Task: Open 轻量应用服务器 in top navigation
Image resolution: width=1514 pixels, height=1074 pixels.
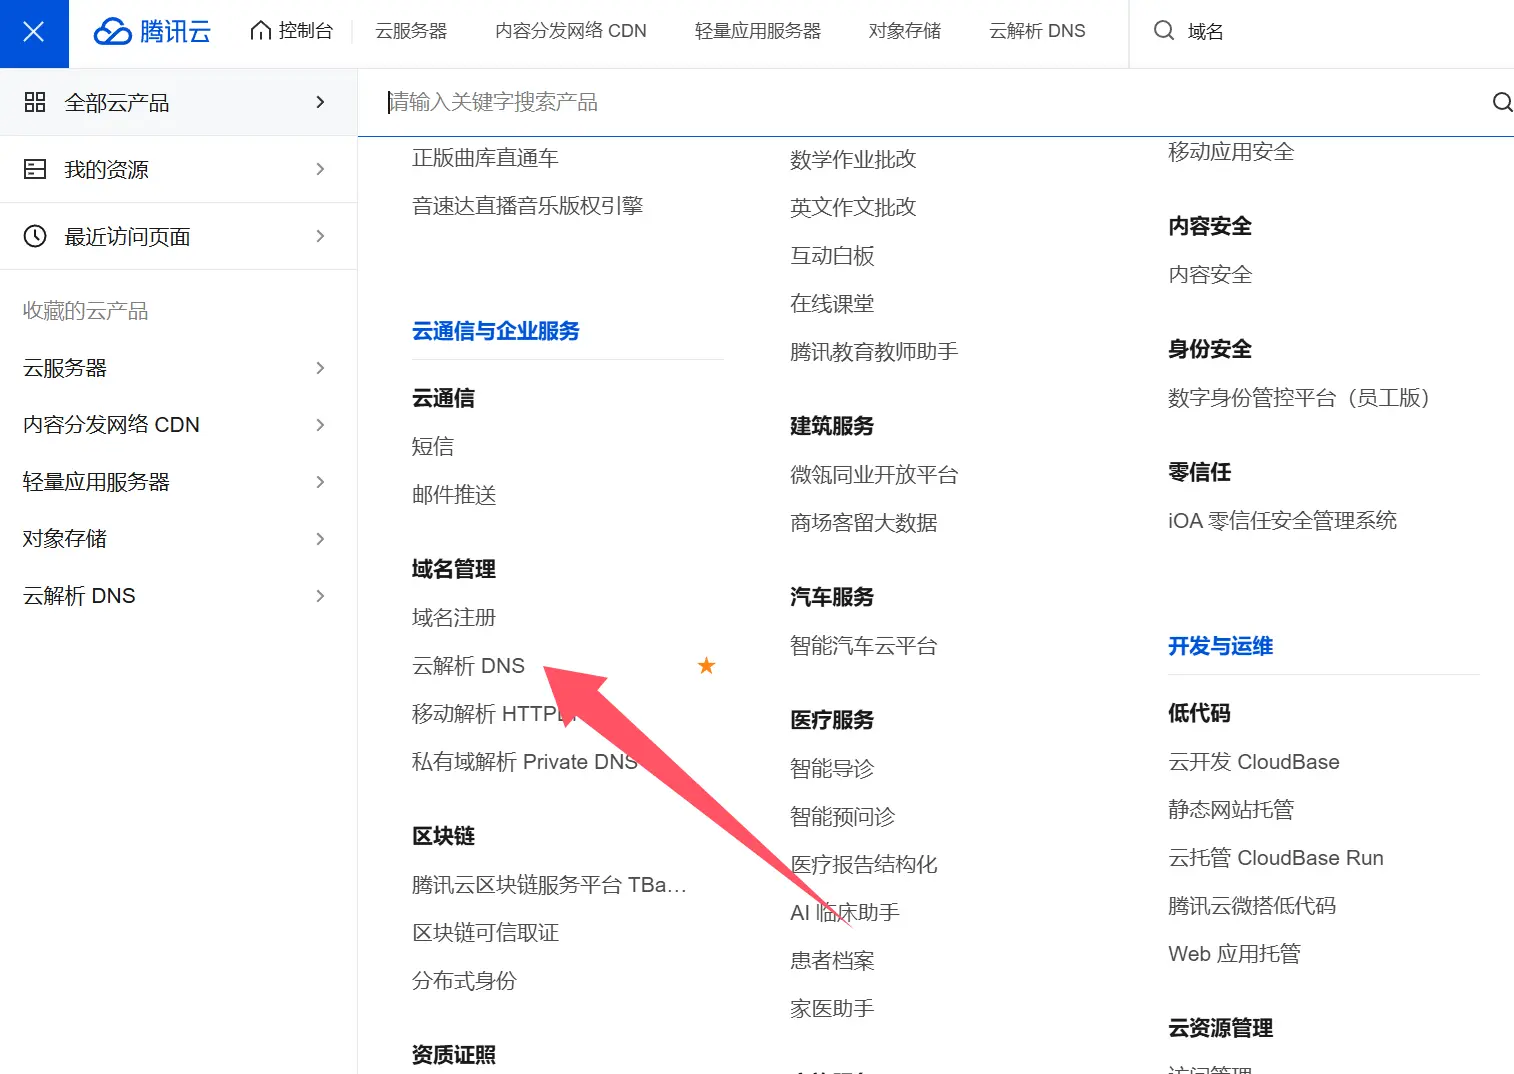Action: (x=757, y=31)
